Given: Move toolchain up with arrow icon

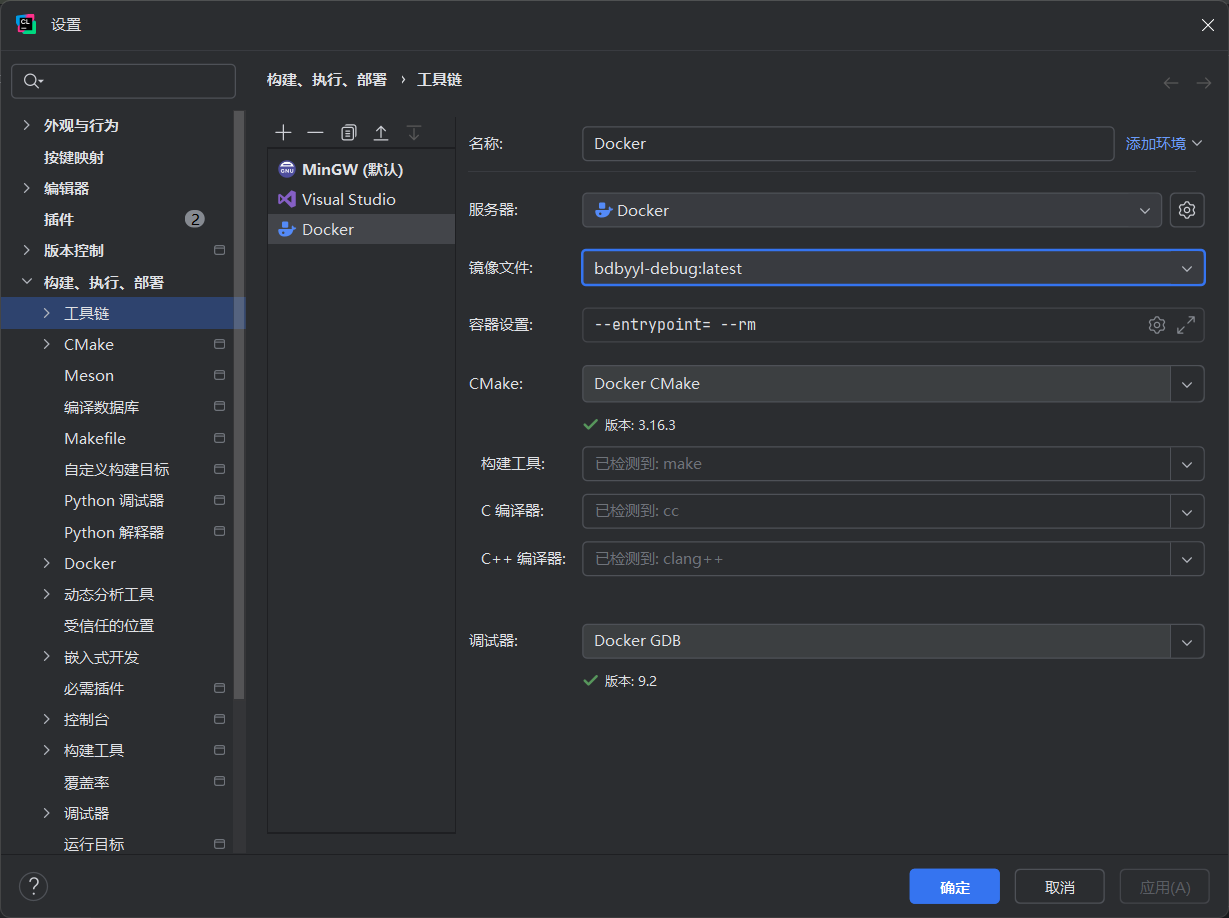Looking at the screenshot, I should [381, 133].
